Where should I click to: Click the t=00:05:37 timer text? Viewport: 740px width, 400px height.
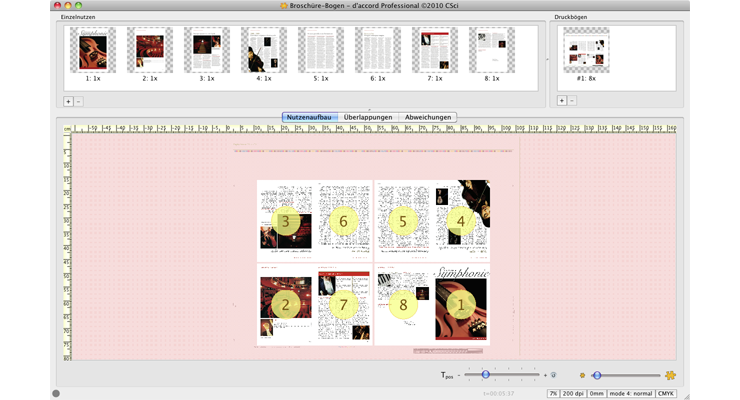point(498,393)
